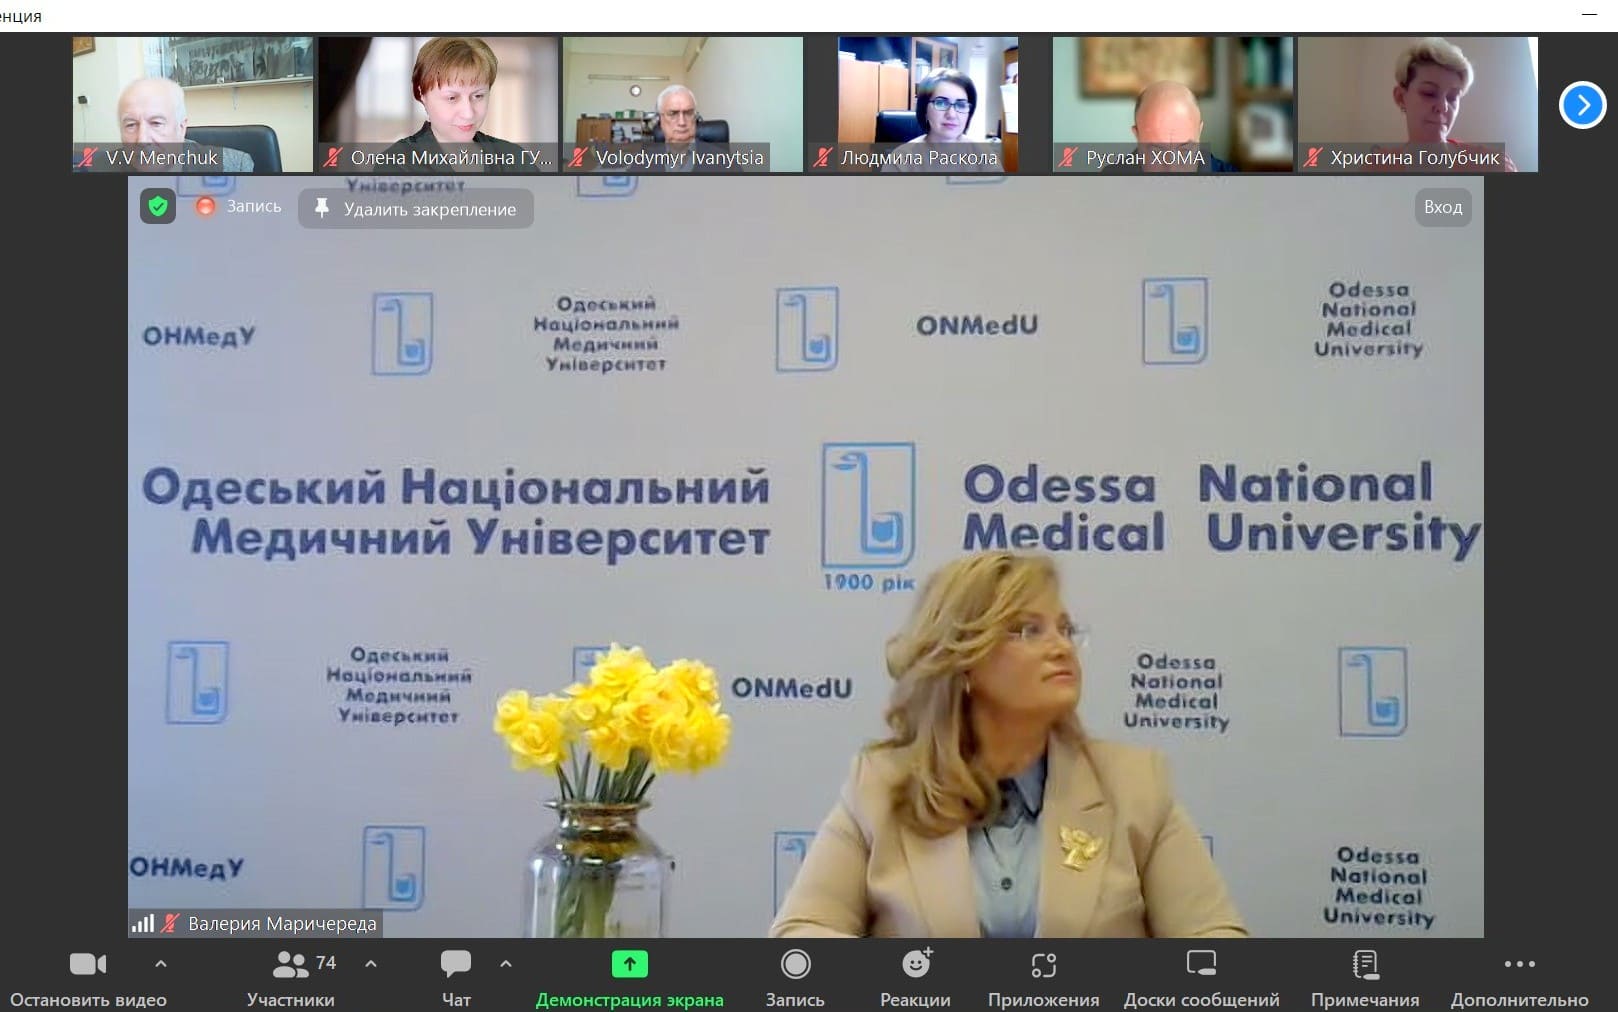Click the muted mic icon beside Валерия Маричереда
The height and width of the screenshot is (1012, 1618).
pos(171,923)
